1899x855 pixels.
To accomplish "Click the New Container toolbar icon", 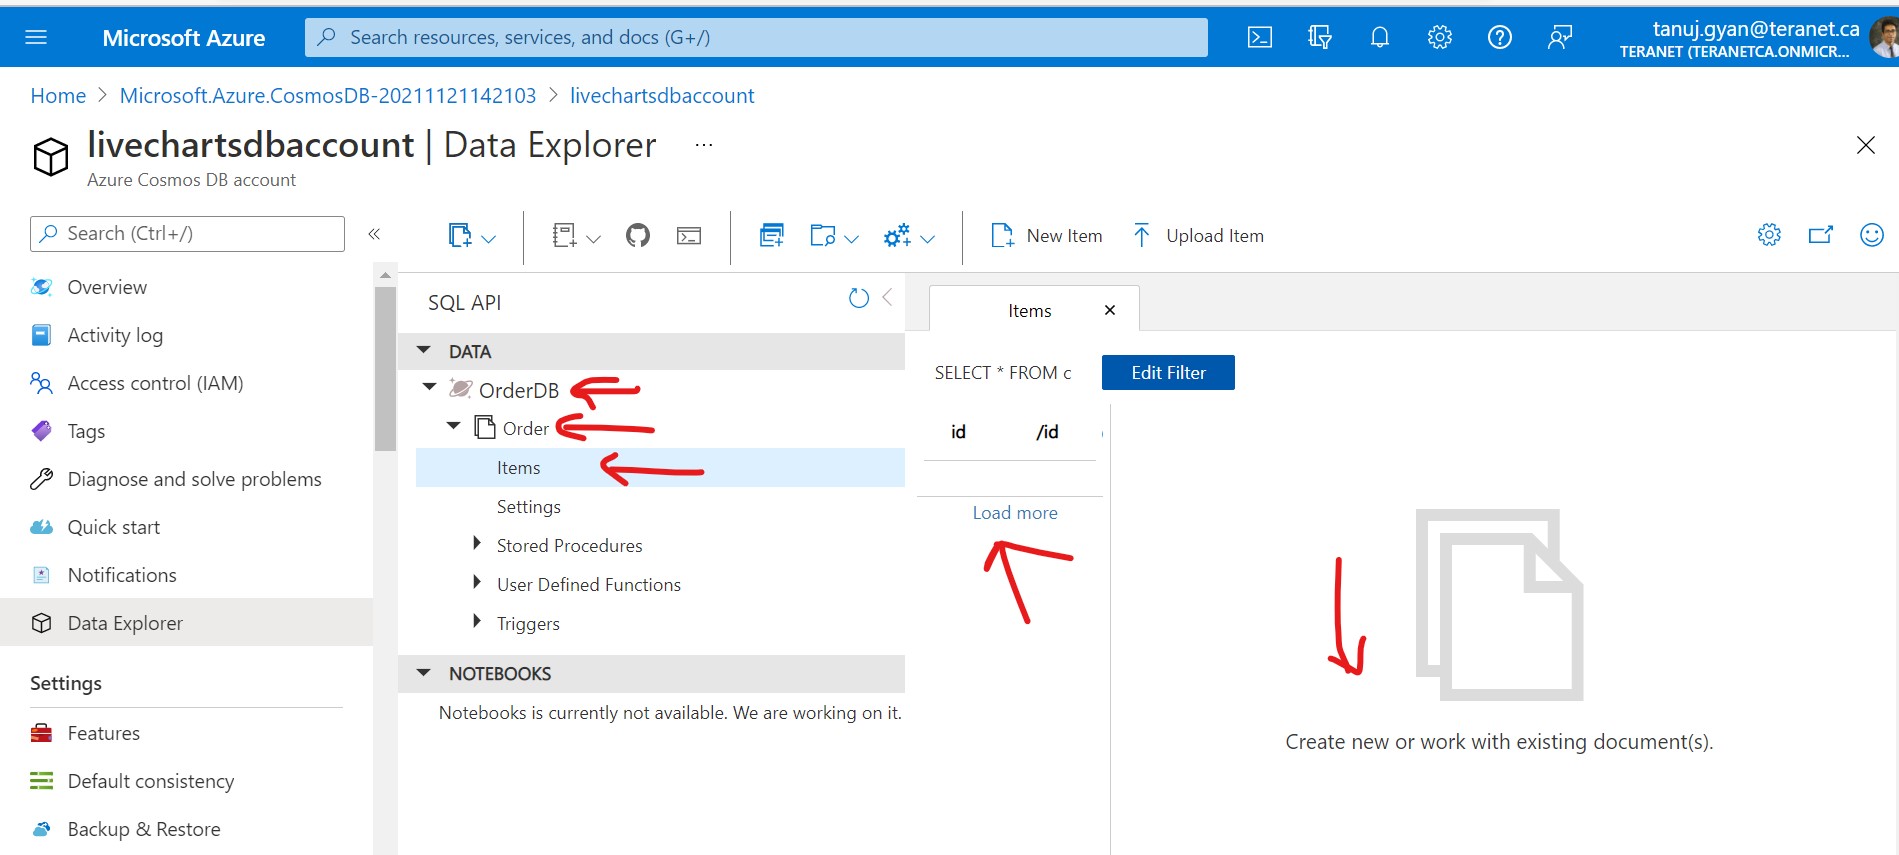I will tap(459, 236).
